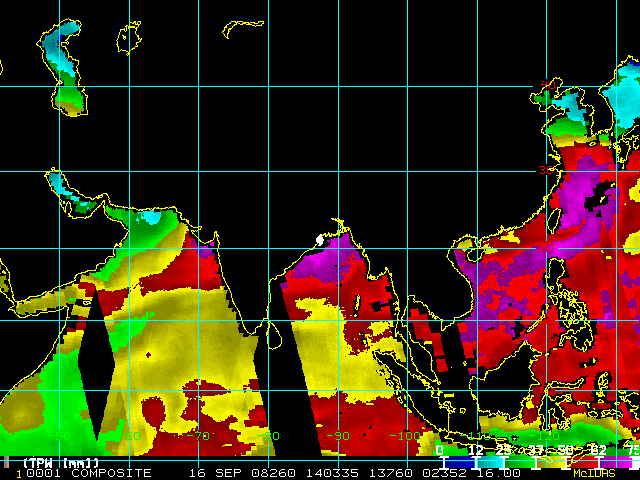
Task: Click the white pixel patch north of Bay of Bengal
Action: click(x=320, y=240)
